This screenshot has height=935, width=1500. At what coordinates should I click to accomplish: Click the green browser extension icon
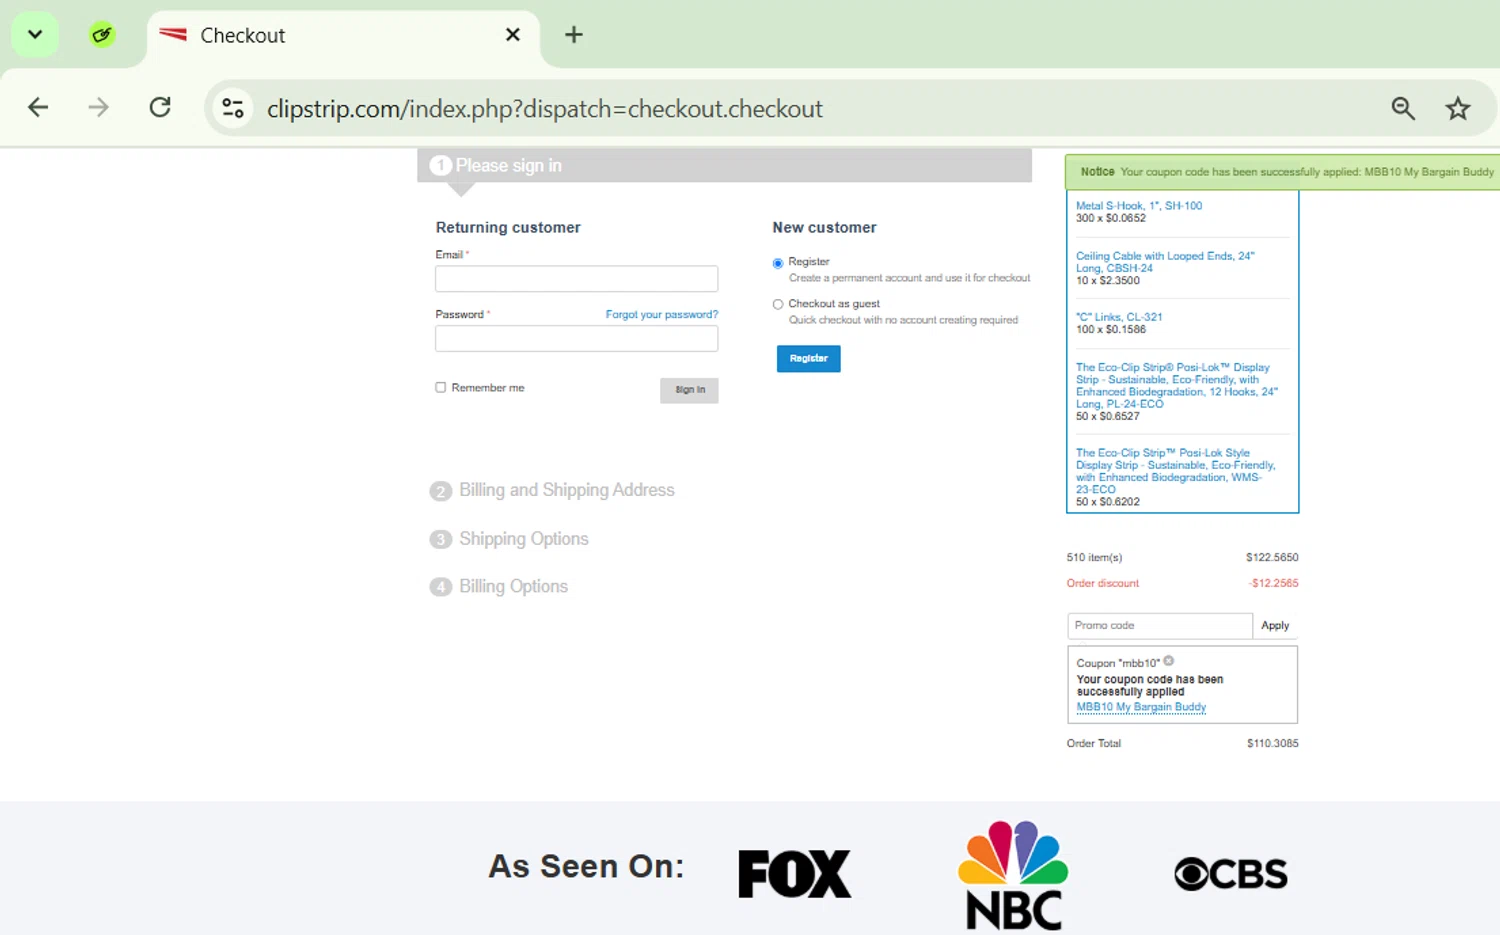102,35
